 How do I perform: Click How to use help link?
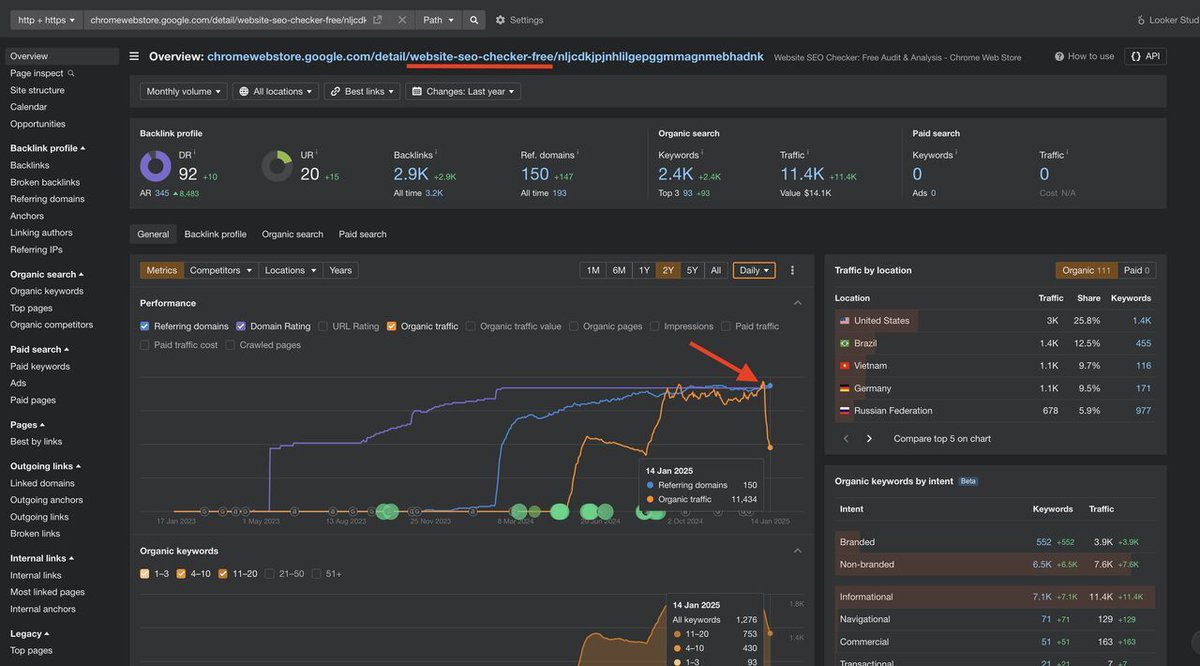[1084, 57]
